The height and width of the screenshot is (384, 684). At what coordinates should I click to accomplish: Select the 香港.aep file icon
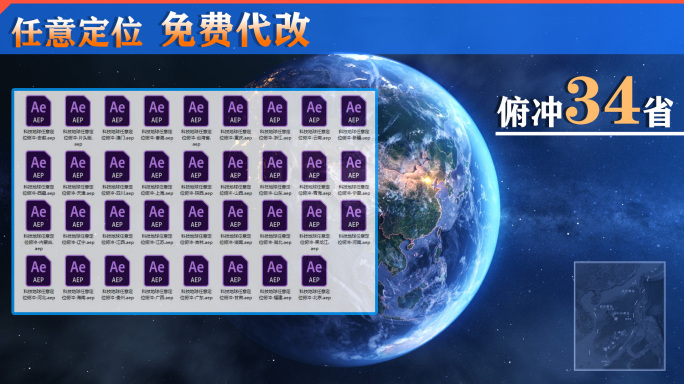pos(157,112)
